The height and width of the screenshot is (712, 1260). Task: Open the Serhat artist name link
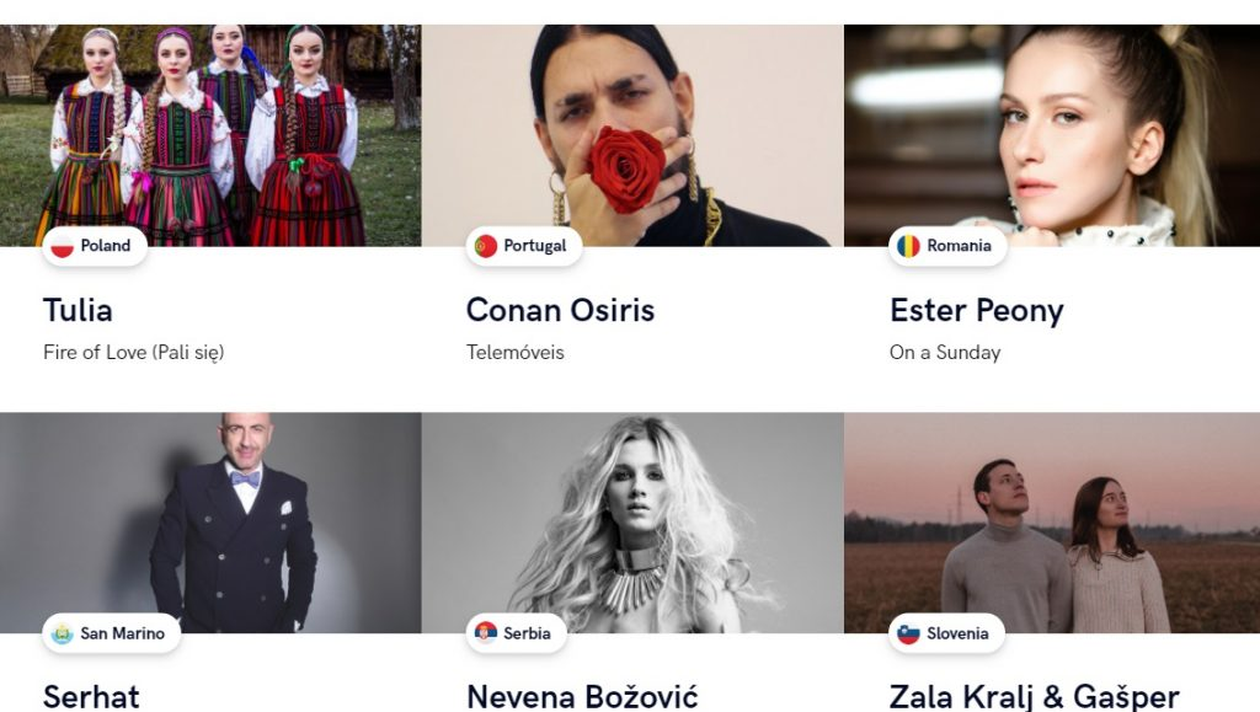click(x=91, y=697)
